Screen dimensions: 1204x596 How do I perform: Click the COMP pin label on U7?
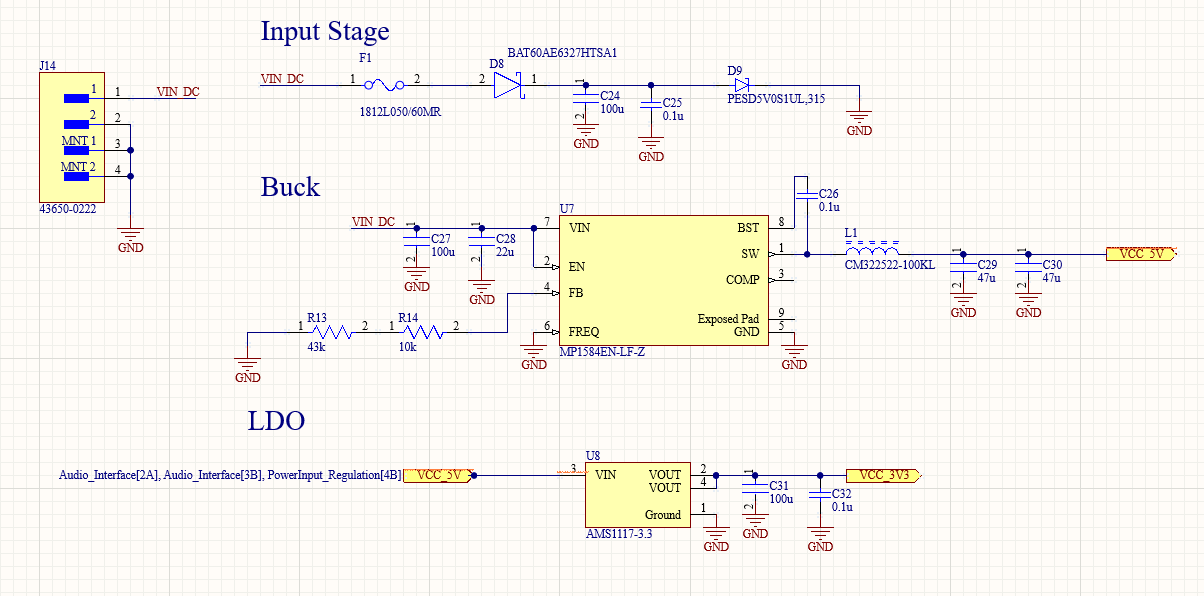click(743, 279)
